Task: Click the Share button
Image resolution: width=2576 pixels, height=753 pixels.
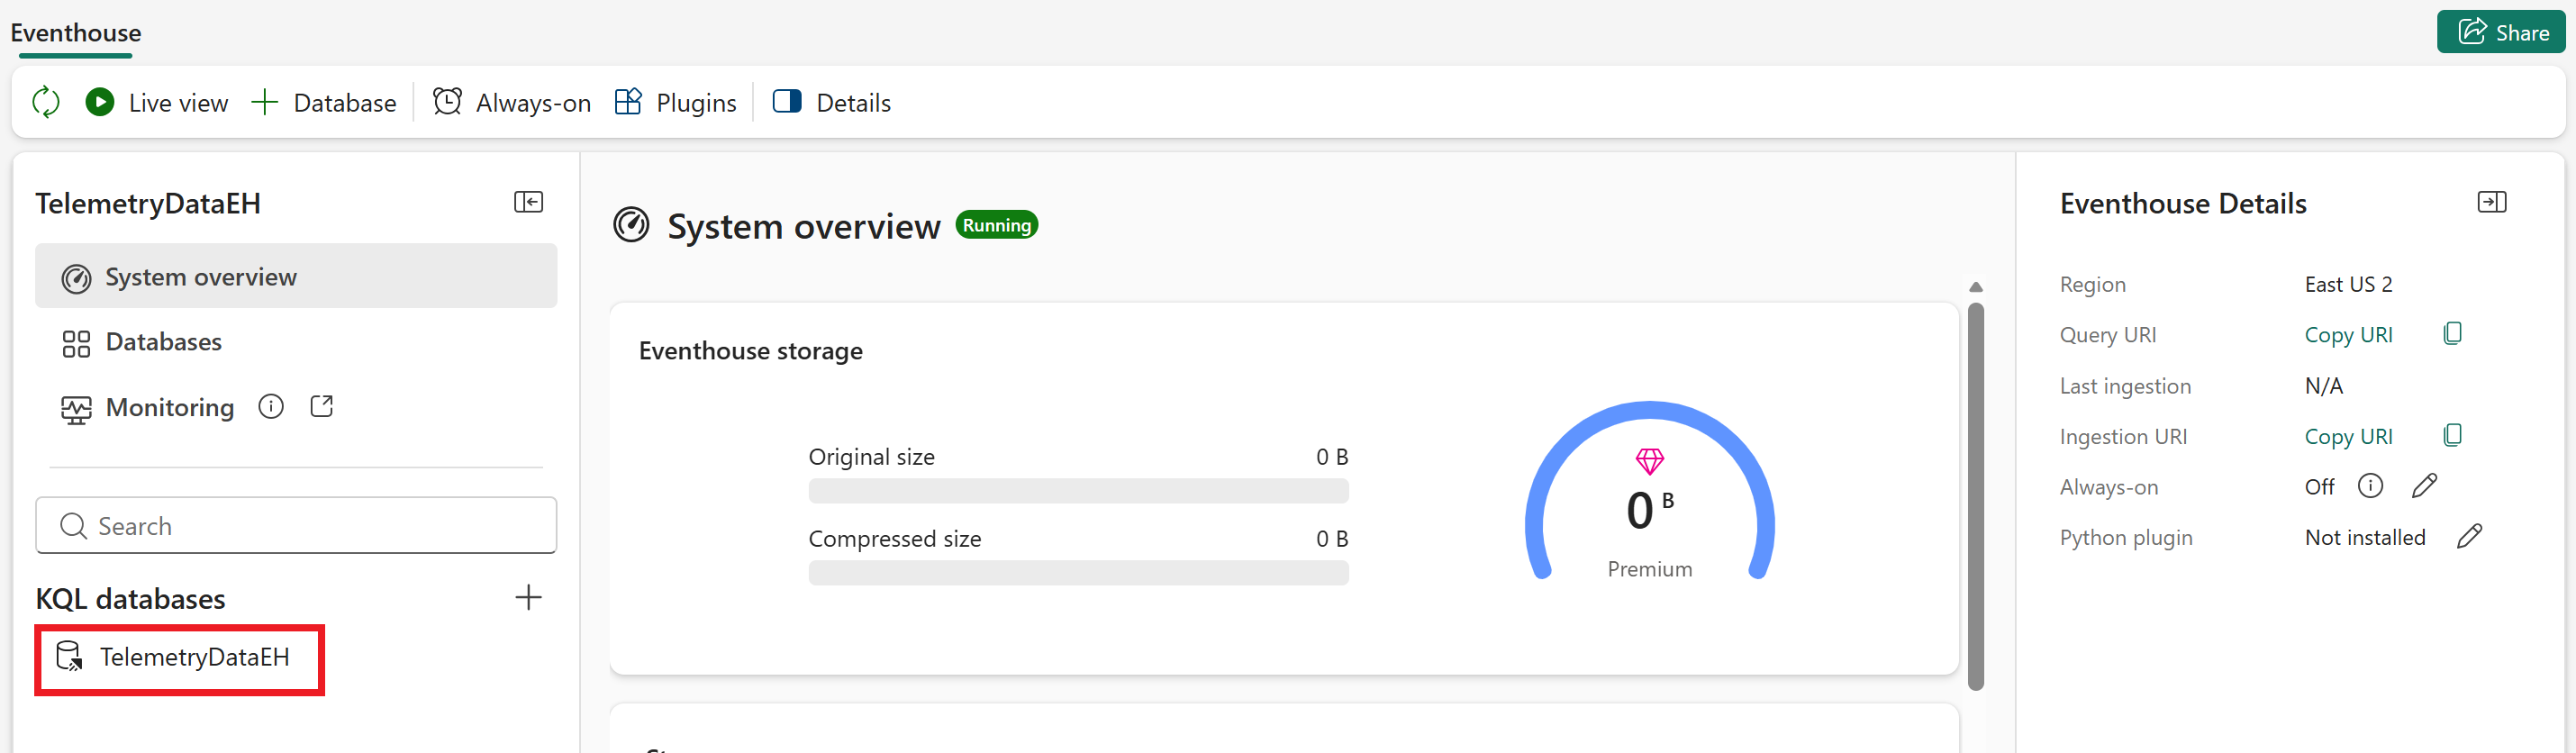Action: [2501, 32]
